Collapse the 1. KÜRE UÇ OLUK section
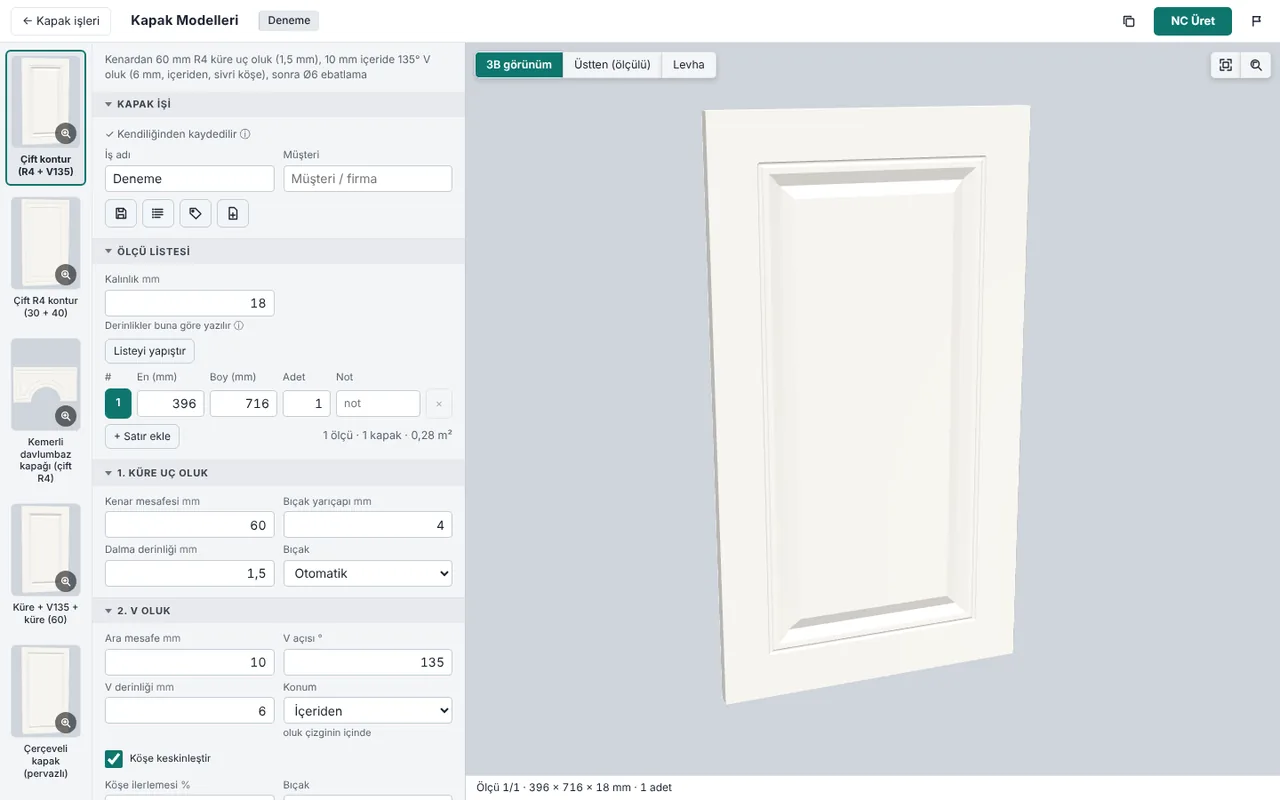The width and height of the screenshot is (1280, 800). [x=278, y=473]
